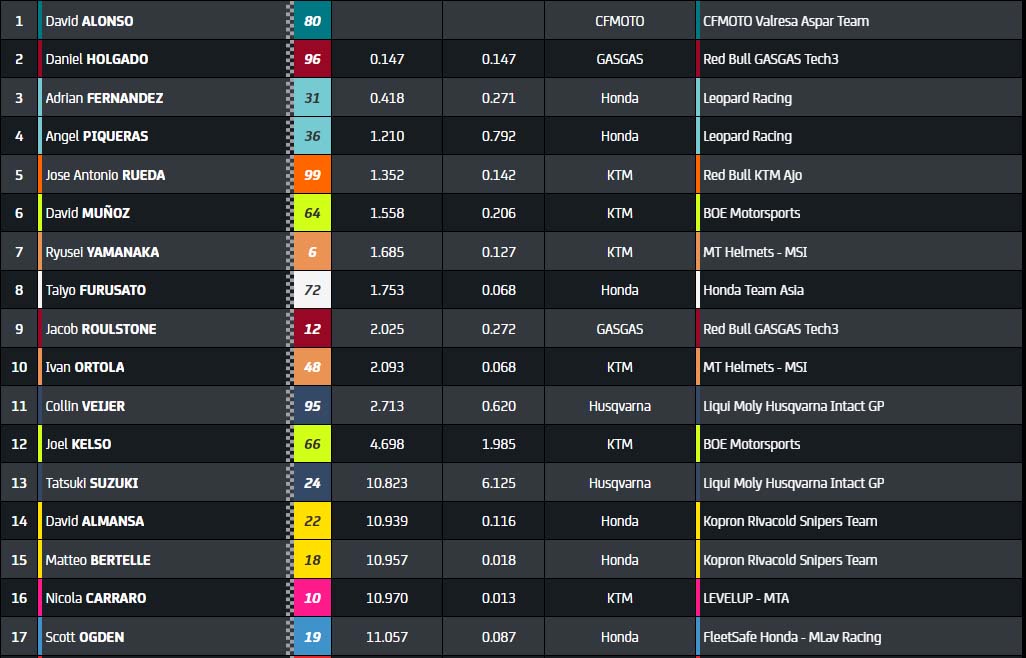
Task: Open Ivan ORTOLA's rider name
Action: [84, 367]
